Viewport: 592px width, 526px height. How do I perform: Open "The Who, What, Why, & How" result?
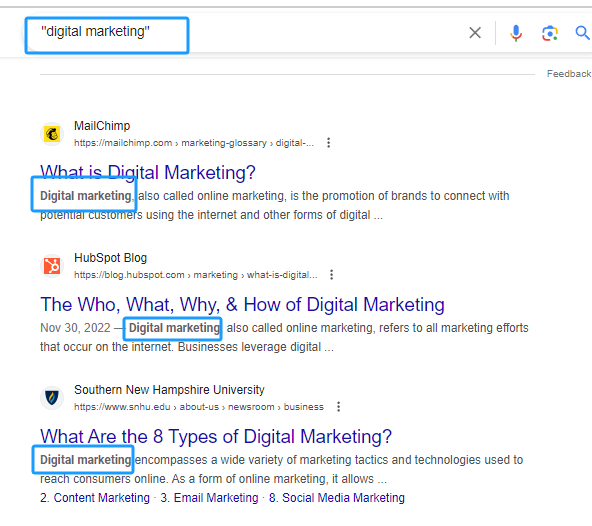pos(242,304)
